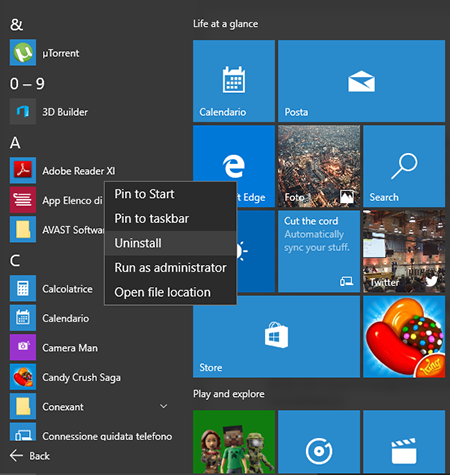Screen dimensions: 450x475
Task: Click the Candy Crush Saga list icon
Action: click(23, 377)
